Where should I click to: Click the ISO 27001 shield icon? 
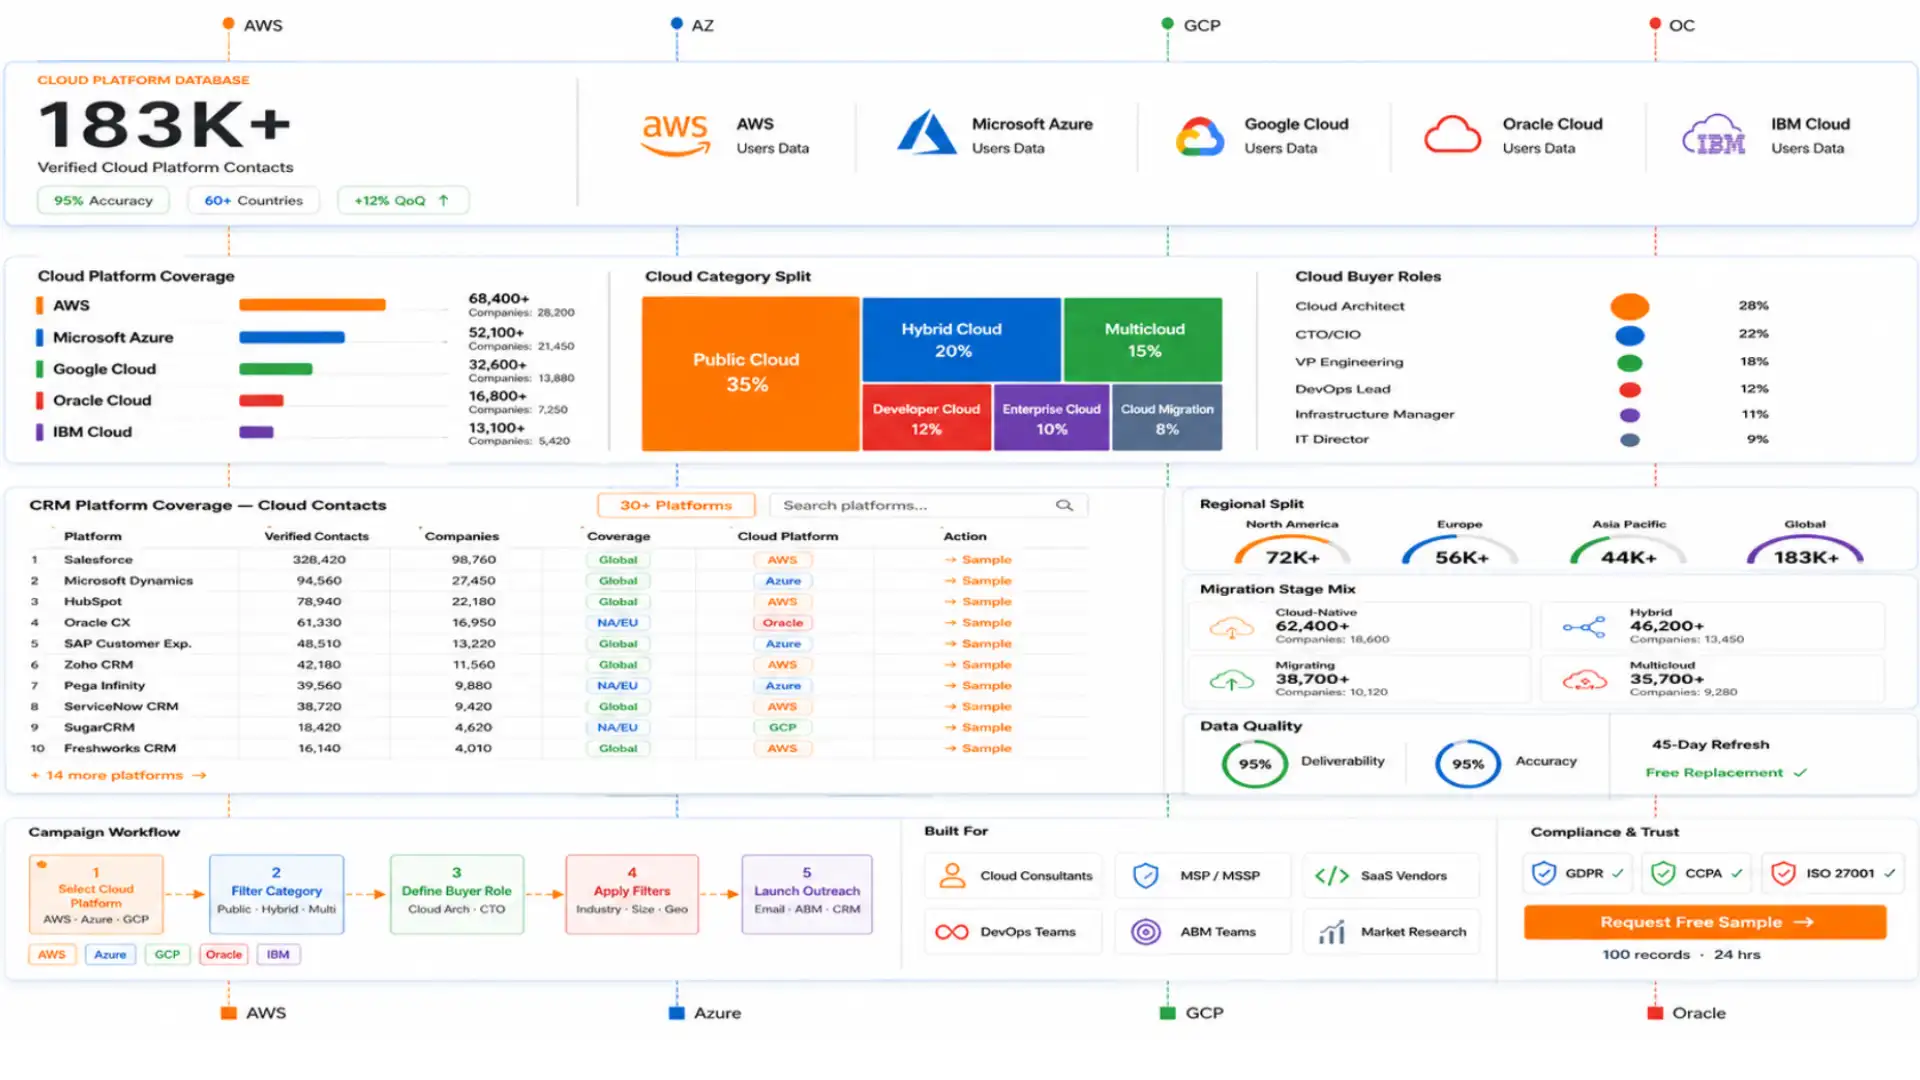tap(1783, 873)
